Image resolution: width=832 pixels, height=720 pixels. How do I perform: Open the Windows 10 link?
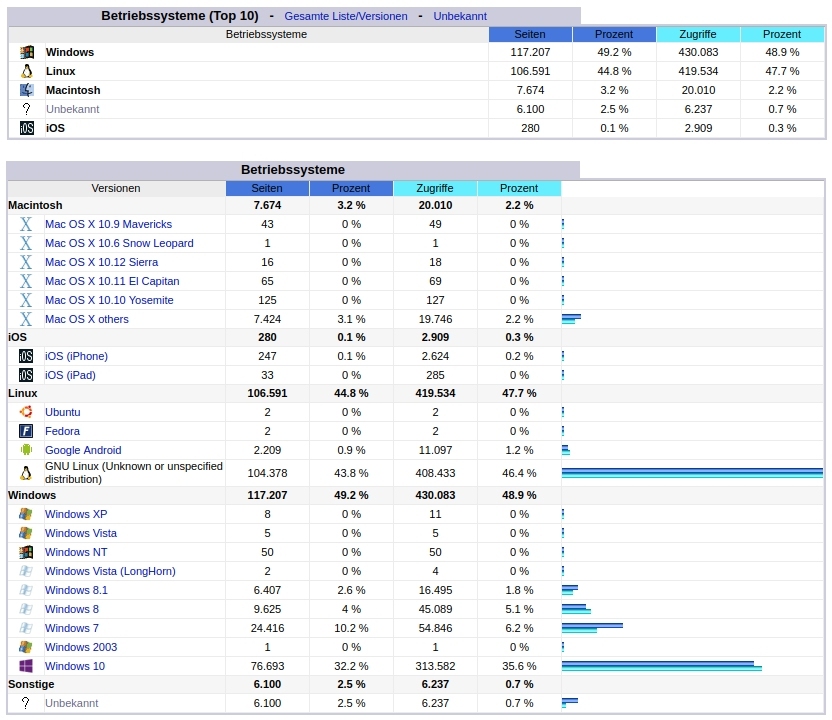click(75, 666)
